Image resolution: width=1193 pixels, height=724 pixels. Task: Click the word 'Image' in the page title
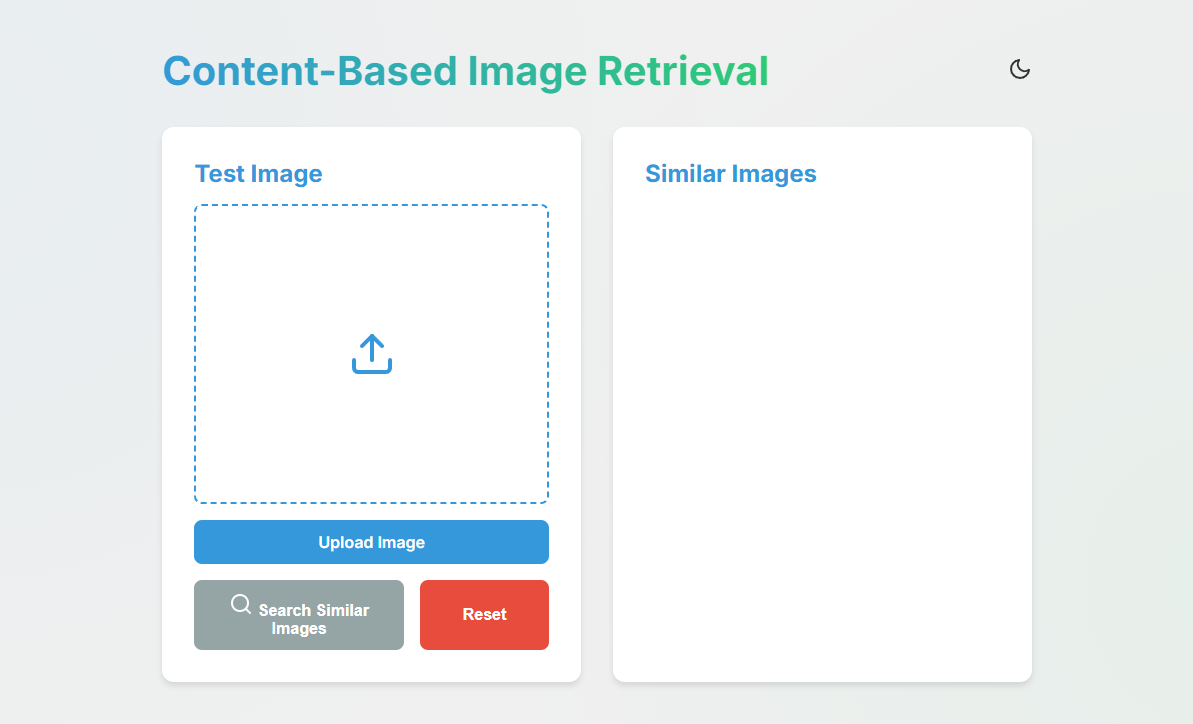526,72
